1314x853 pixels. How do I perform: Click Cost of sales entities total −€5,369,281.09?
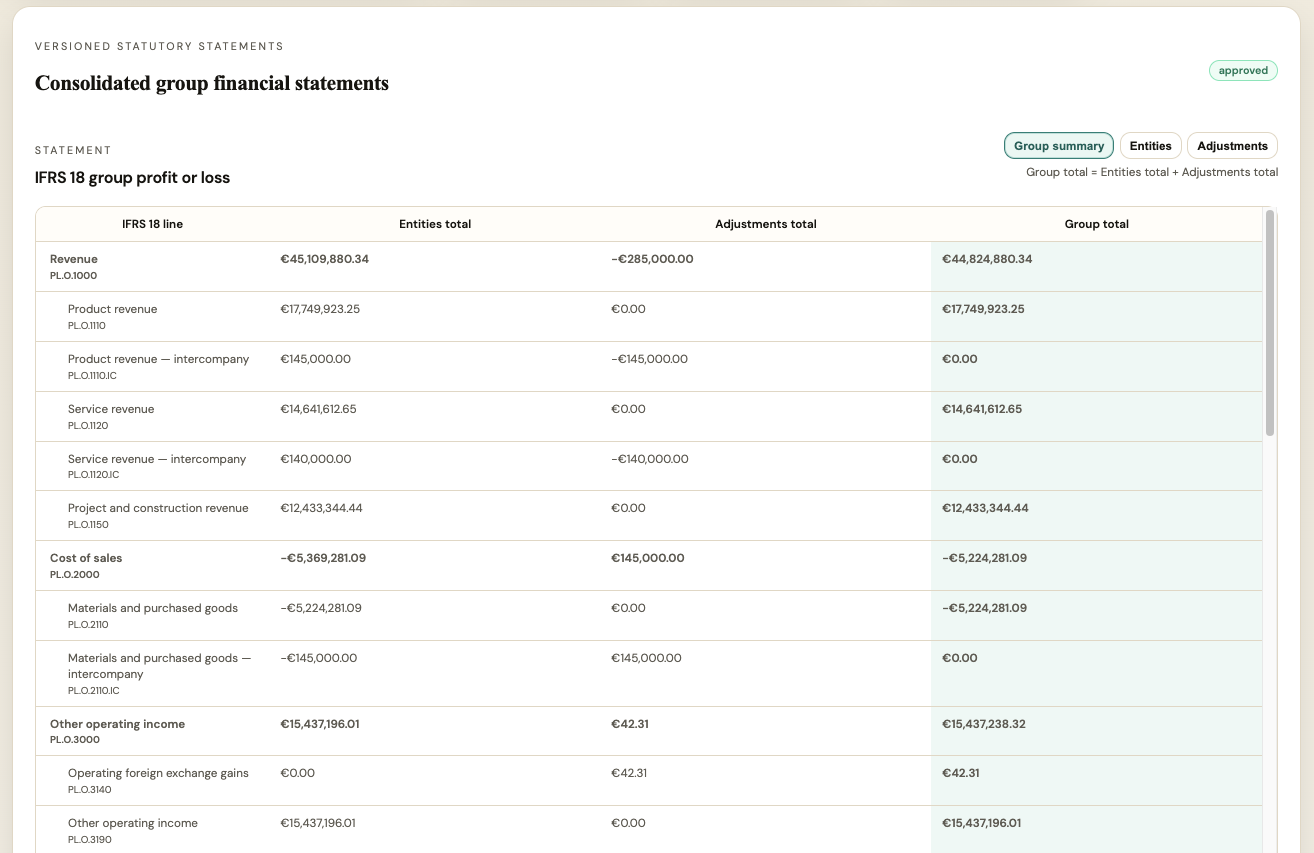point(323,558)
